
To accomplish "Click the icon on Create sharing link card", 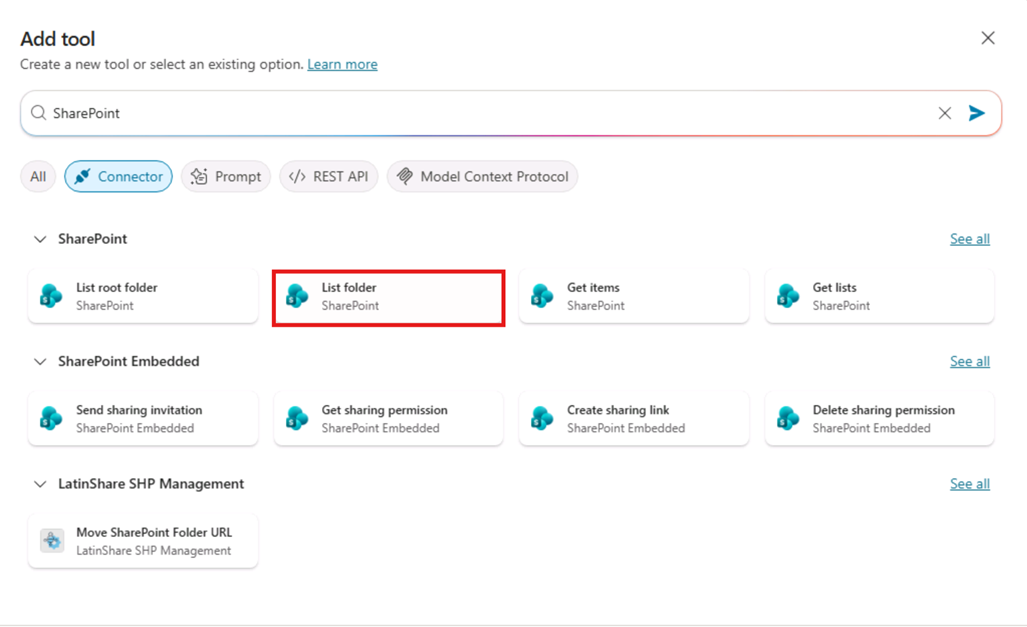I will click(x=542, y=419).
